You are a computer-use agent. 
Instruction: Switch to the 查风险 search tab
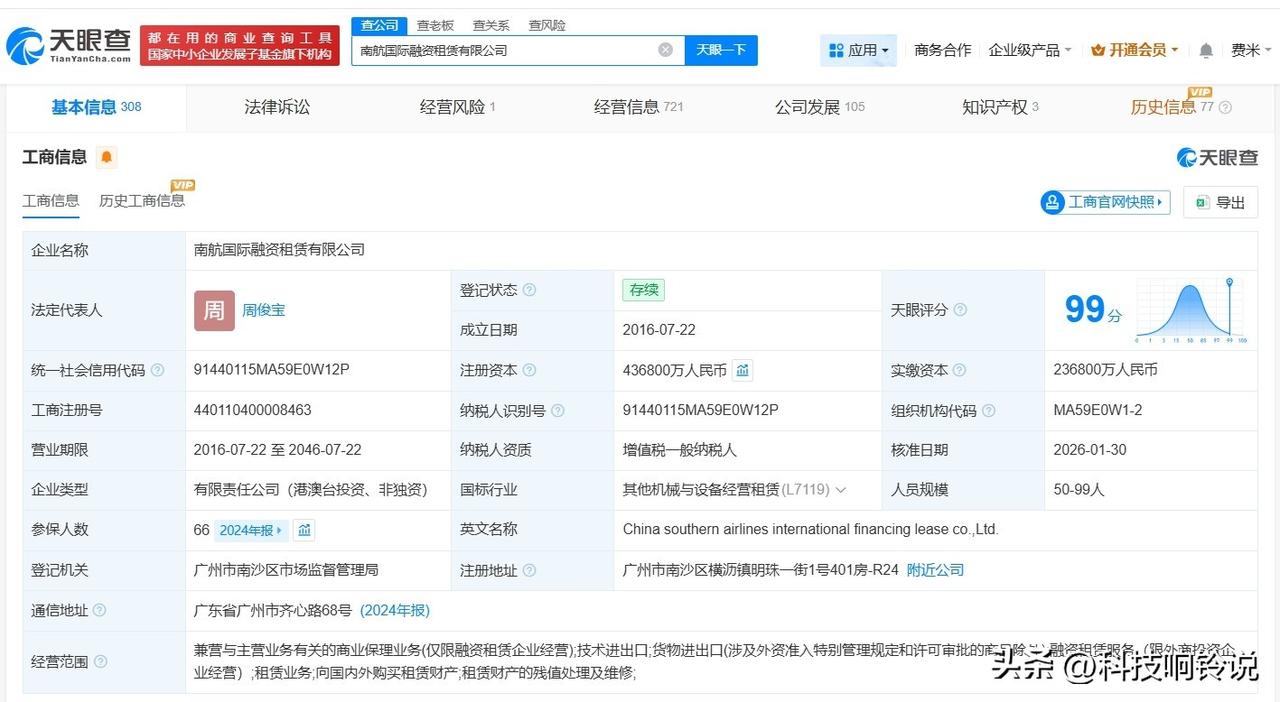547,25
